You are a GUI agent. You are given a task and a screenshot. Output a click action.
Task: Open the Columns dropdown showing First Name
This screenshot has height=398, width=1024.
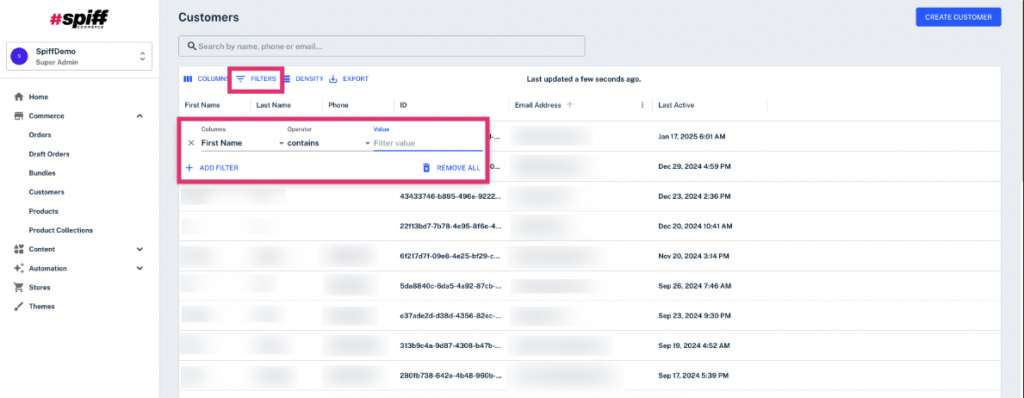click(242, 142)
